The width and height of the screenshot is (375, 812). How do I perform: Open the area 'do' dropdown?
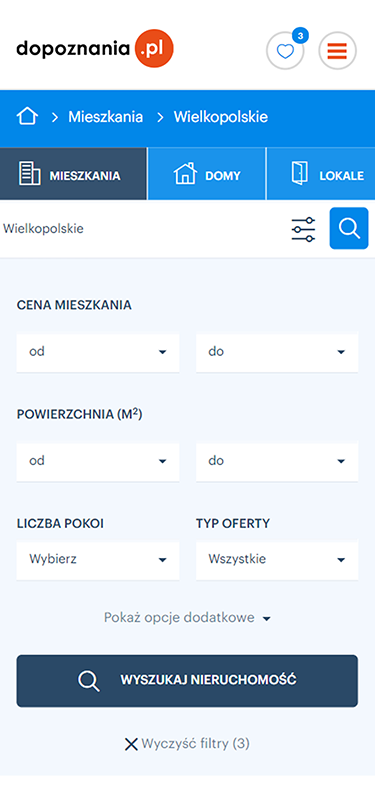click(277, 461)
